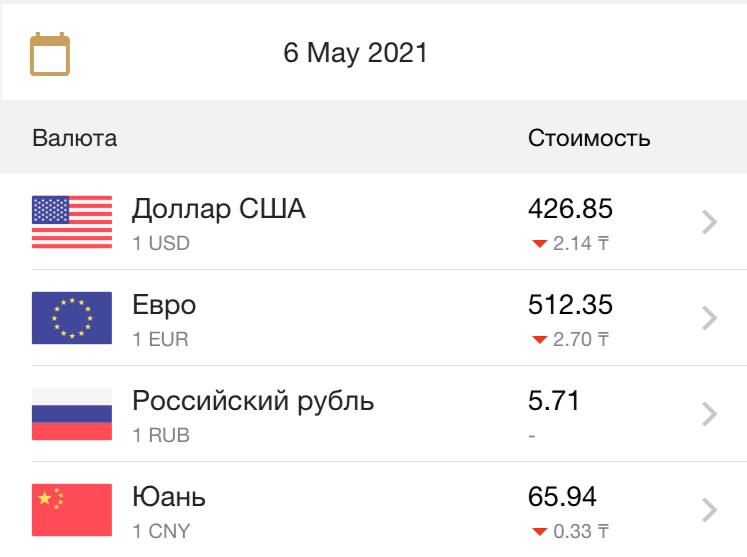Open the Российский рубль currency entry
This screenshot has width=747, height=557.
(374, 414)
